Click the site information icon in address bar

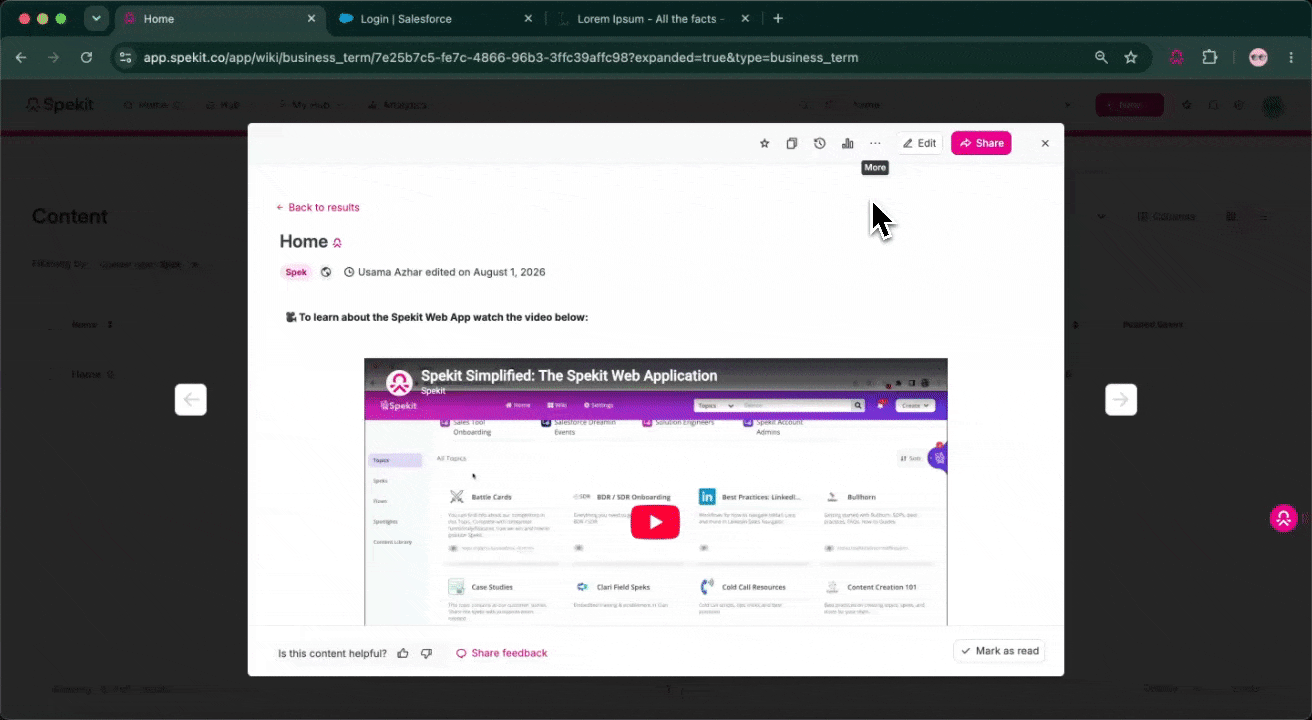[x=125, y=58]
